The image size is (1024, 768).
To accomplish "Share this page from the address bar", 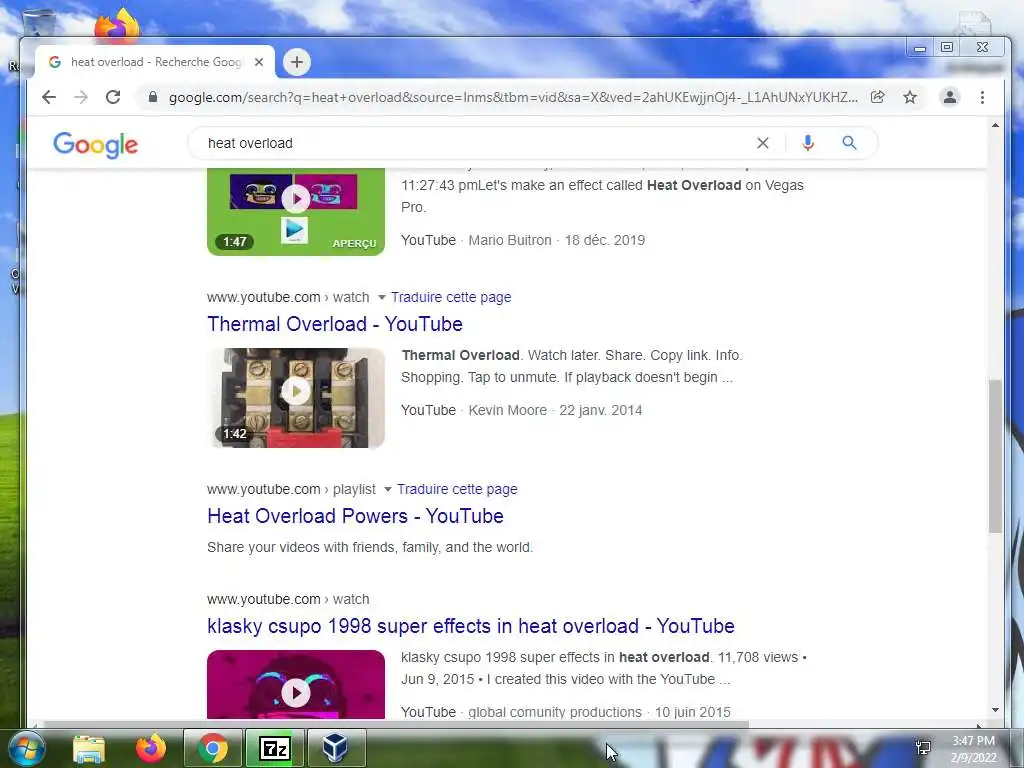I will [878, 97].
